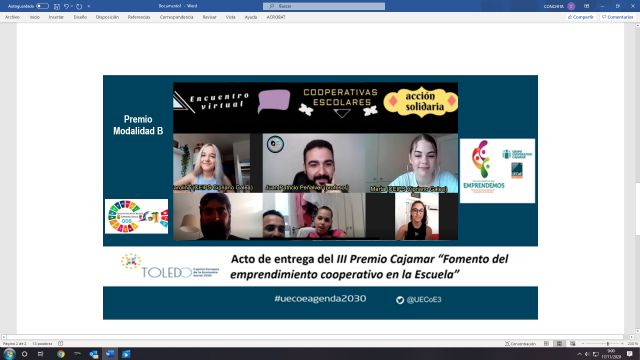
Task: Click the Comentarios button
Action: [x=618, y=17]
